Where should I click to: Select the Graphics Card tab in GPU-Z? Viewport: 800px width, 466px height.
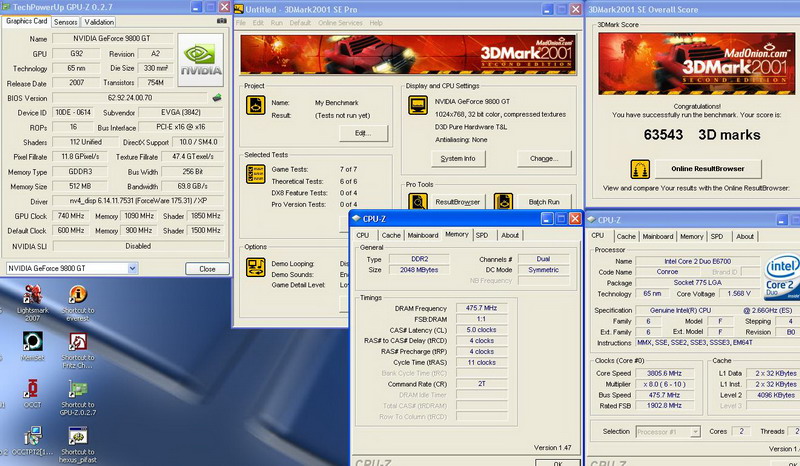pos(27,21)
